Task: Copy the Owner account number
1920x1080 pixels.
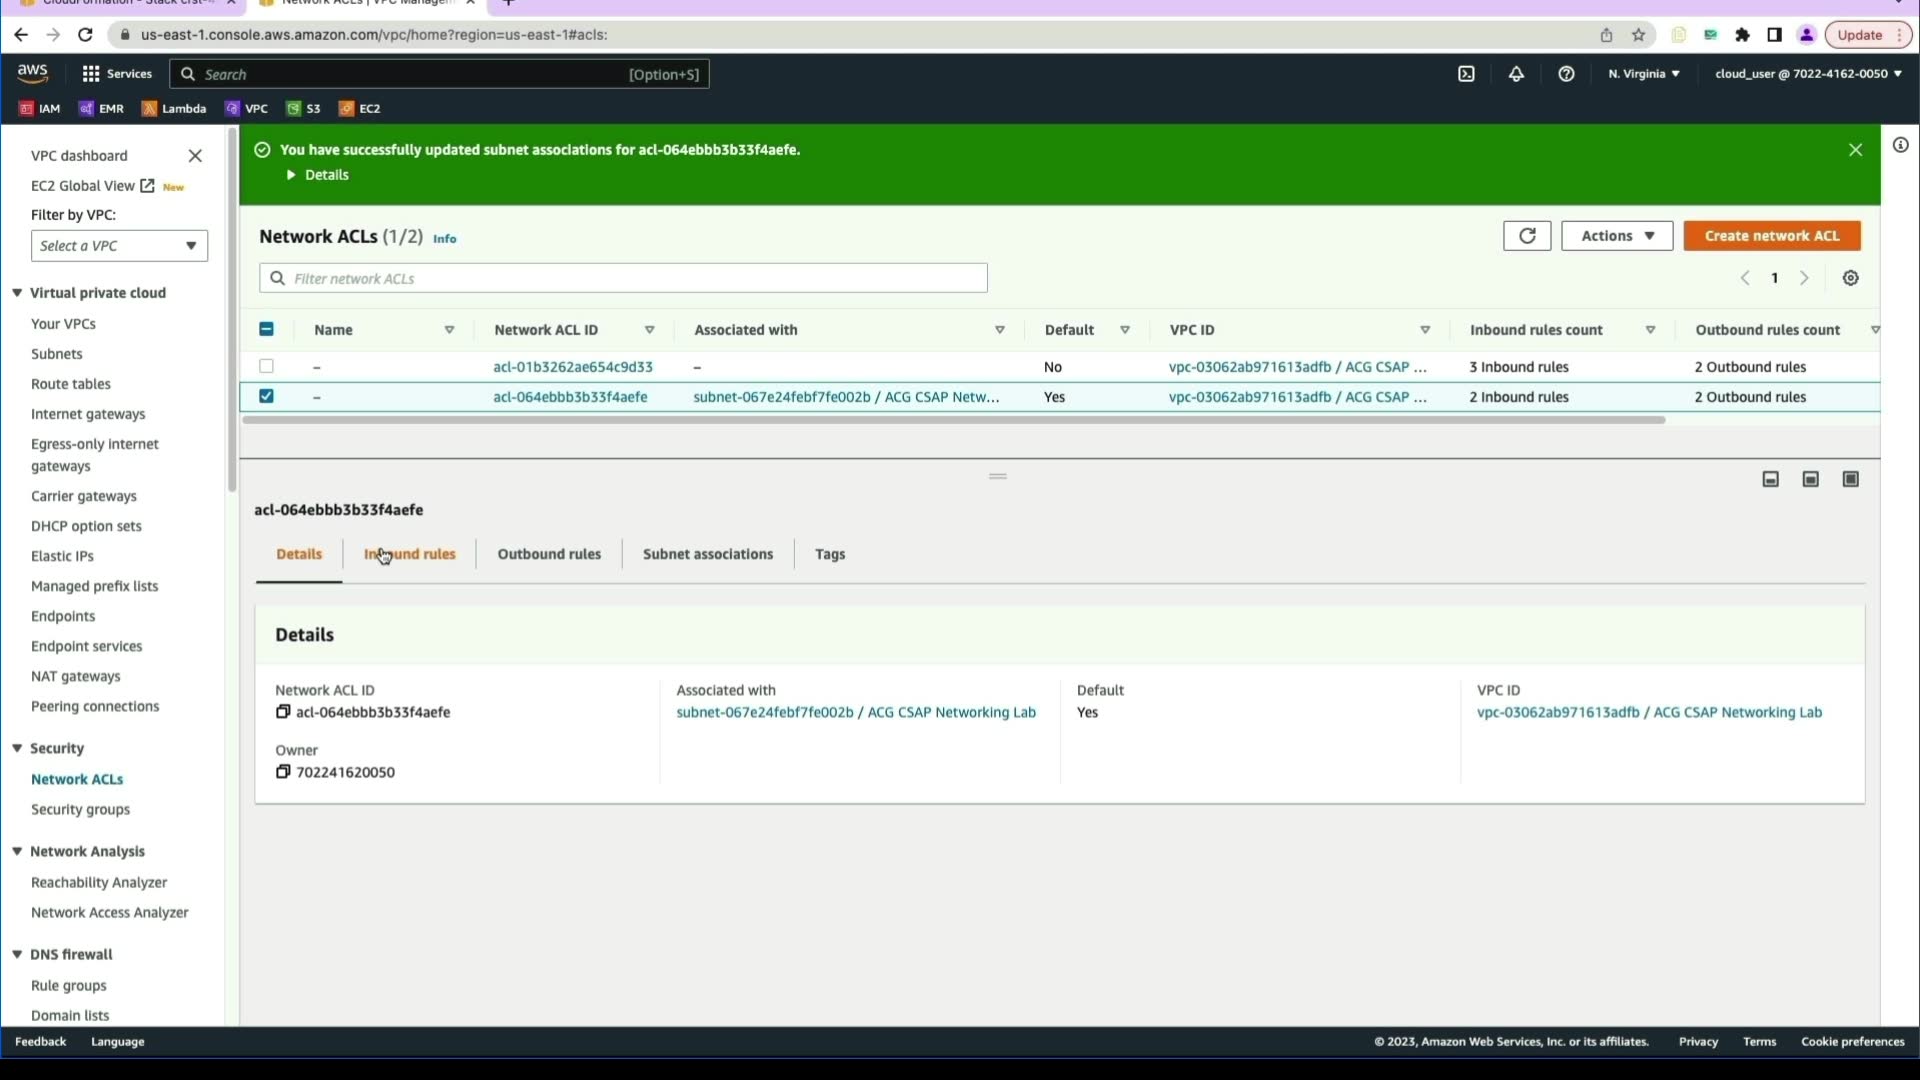Action: (x=283, y=772)
